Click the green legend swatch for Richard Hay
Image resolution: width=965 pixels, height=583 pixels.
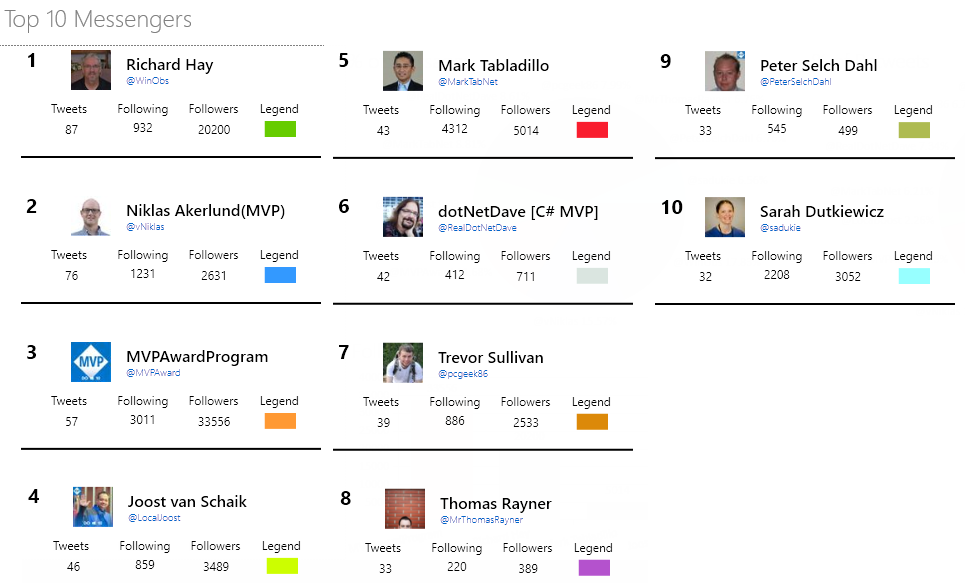(280, 129)
